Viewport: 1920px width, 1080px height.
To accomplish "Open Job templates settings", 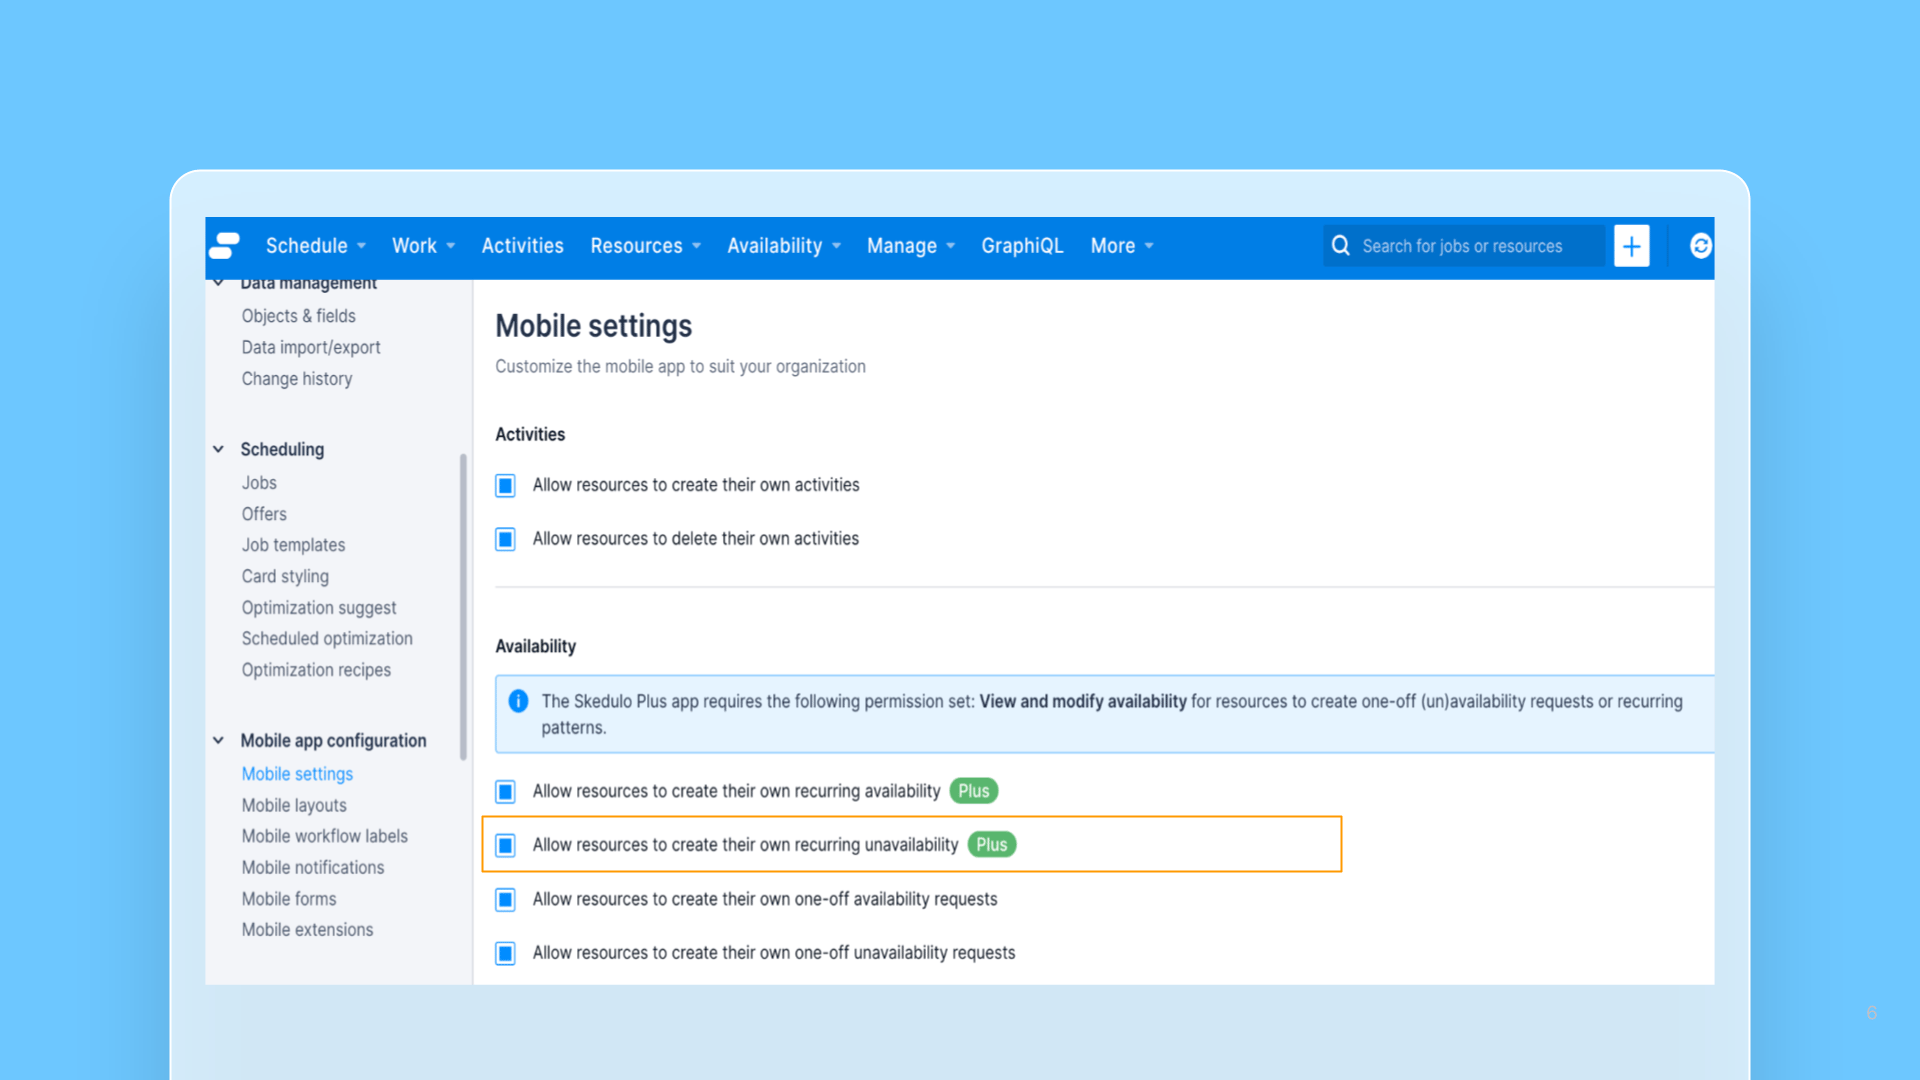I will [x=293, y=545].
